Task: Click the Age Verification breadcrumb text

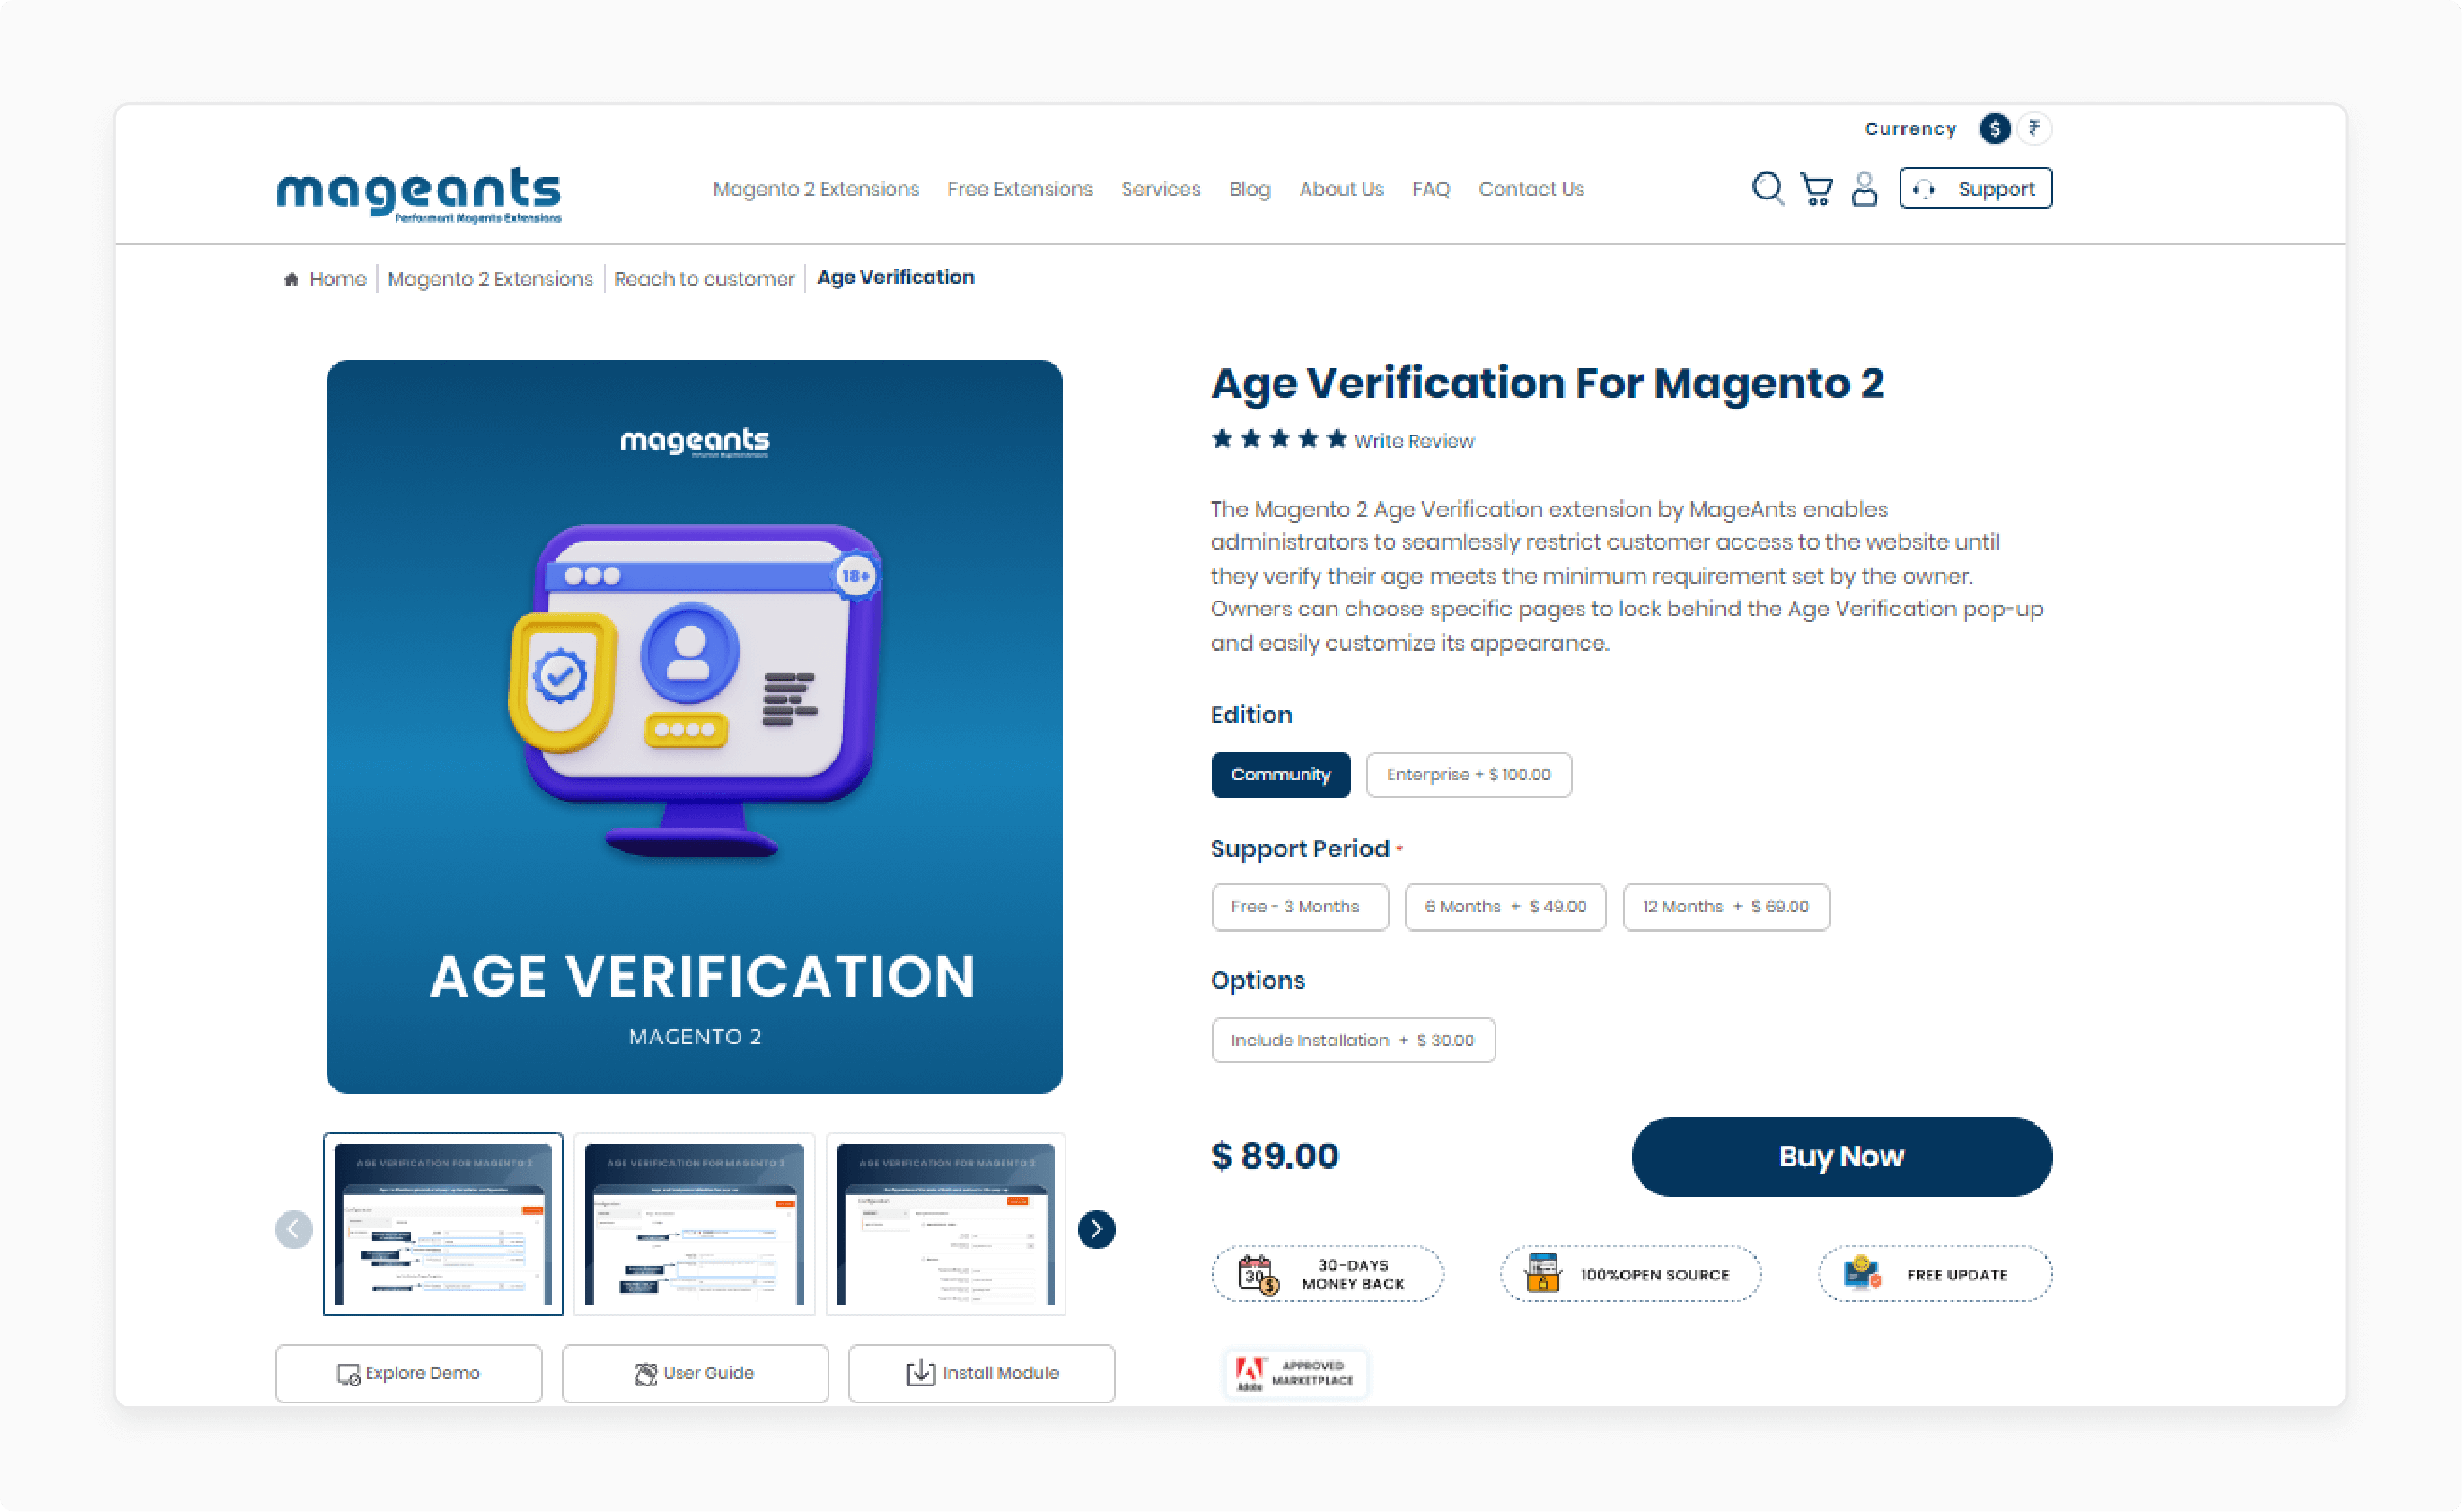Action: point(895,277)
